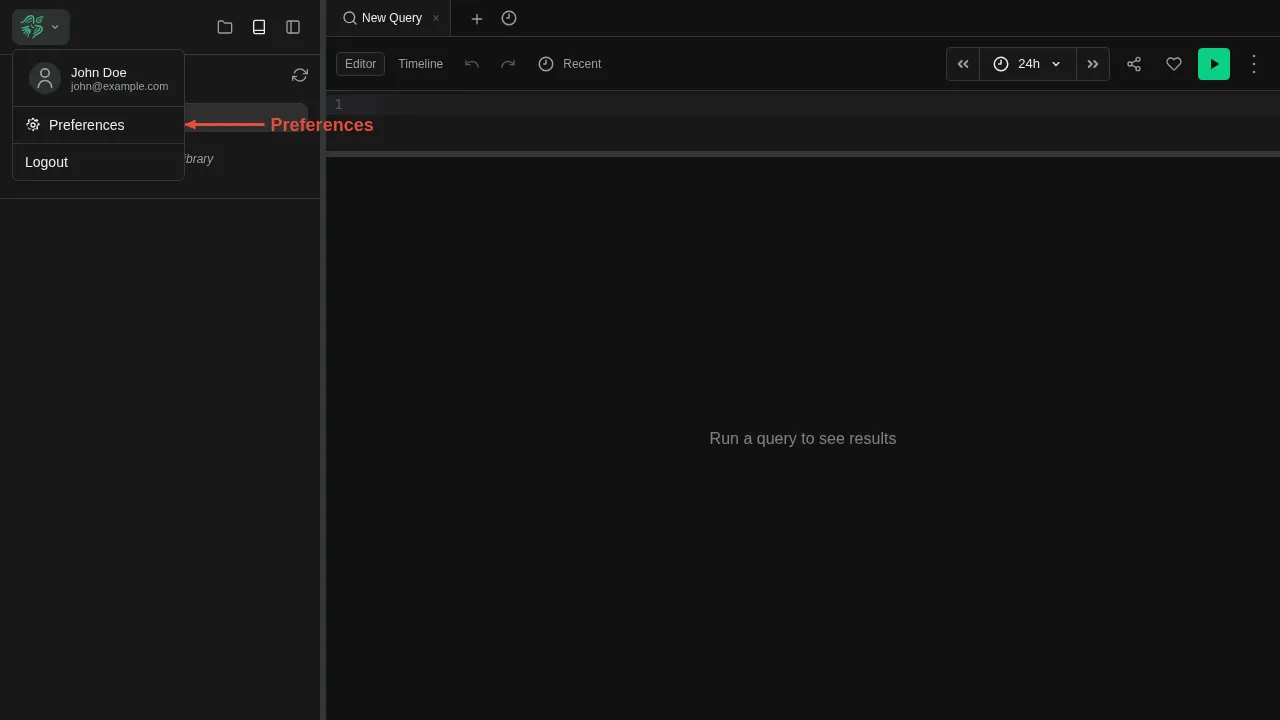Expand the 24h time range dropdown

coord(1028,64)
